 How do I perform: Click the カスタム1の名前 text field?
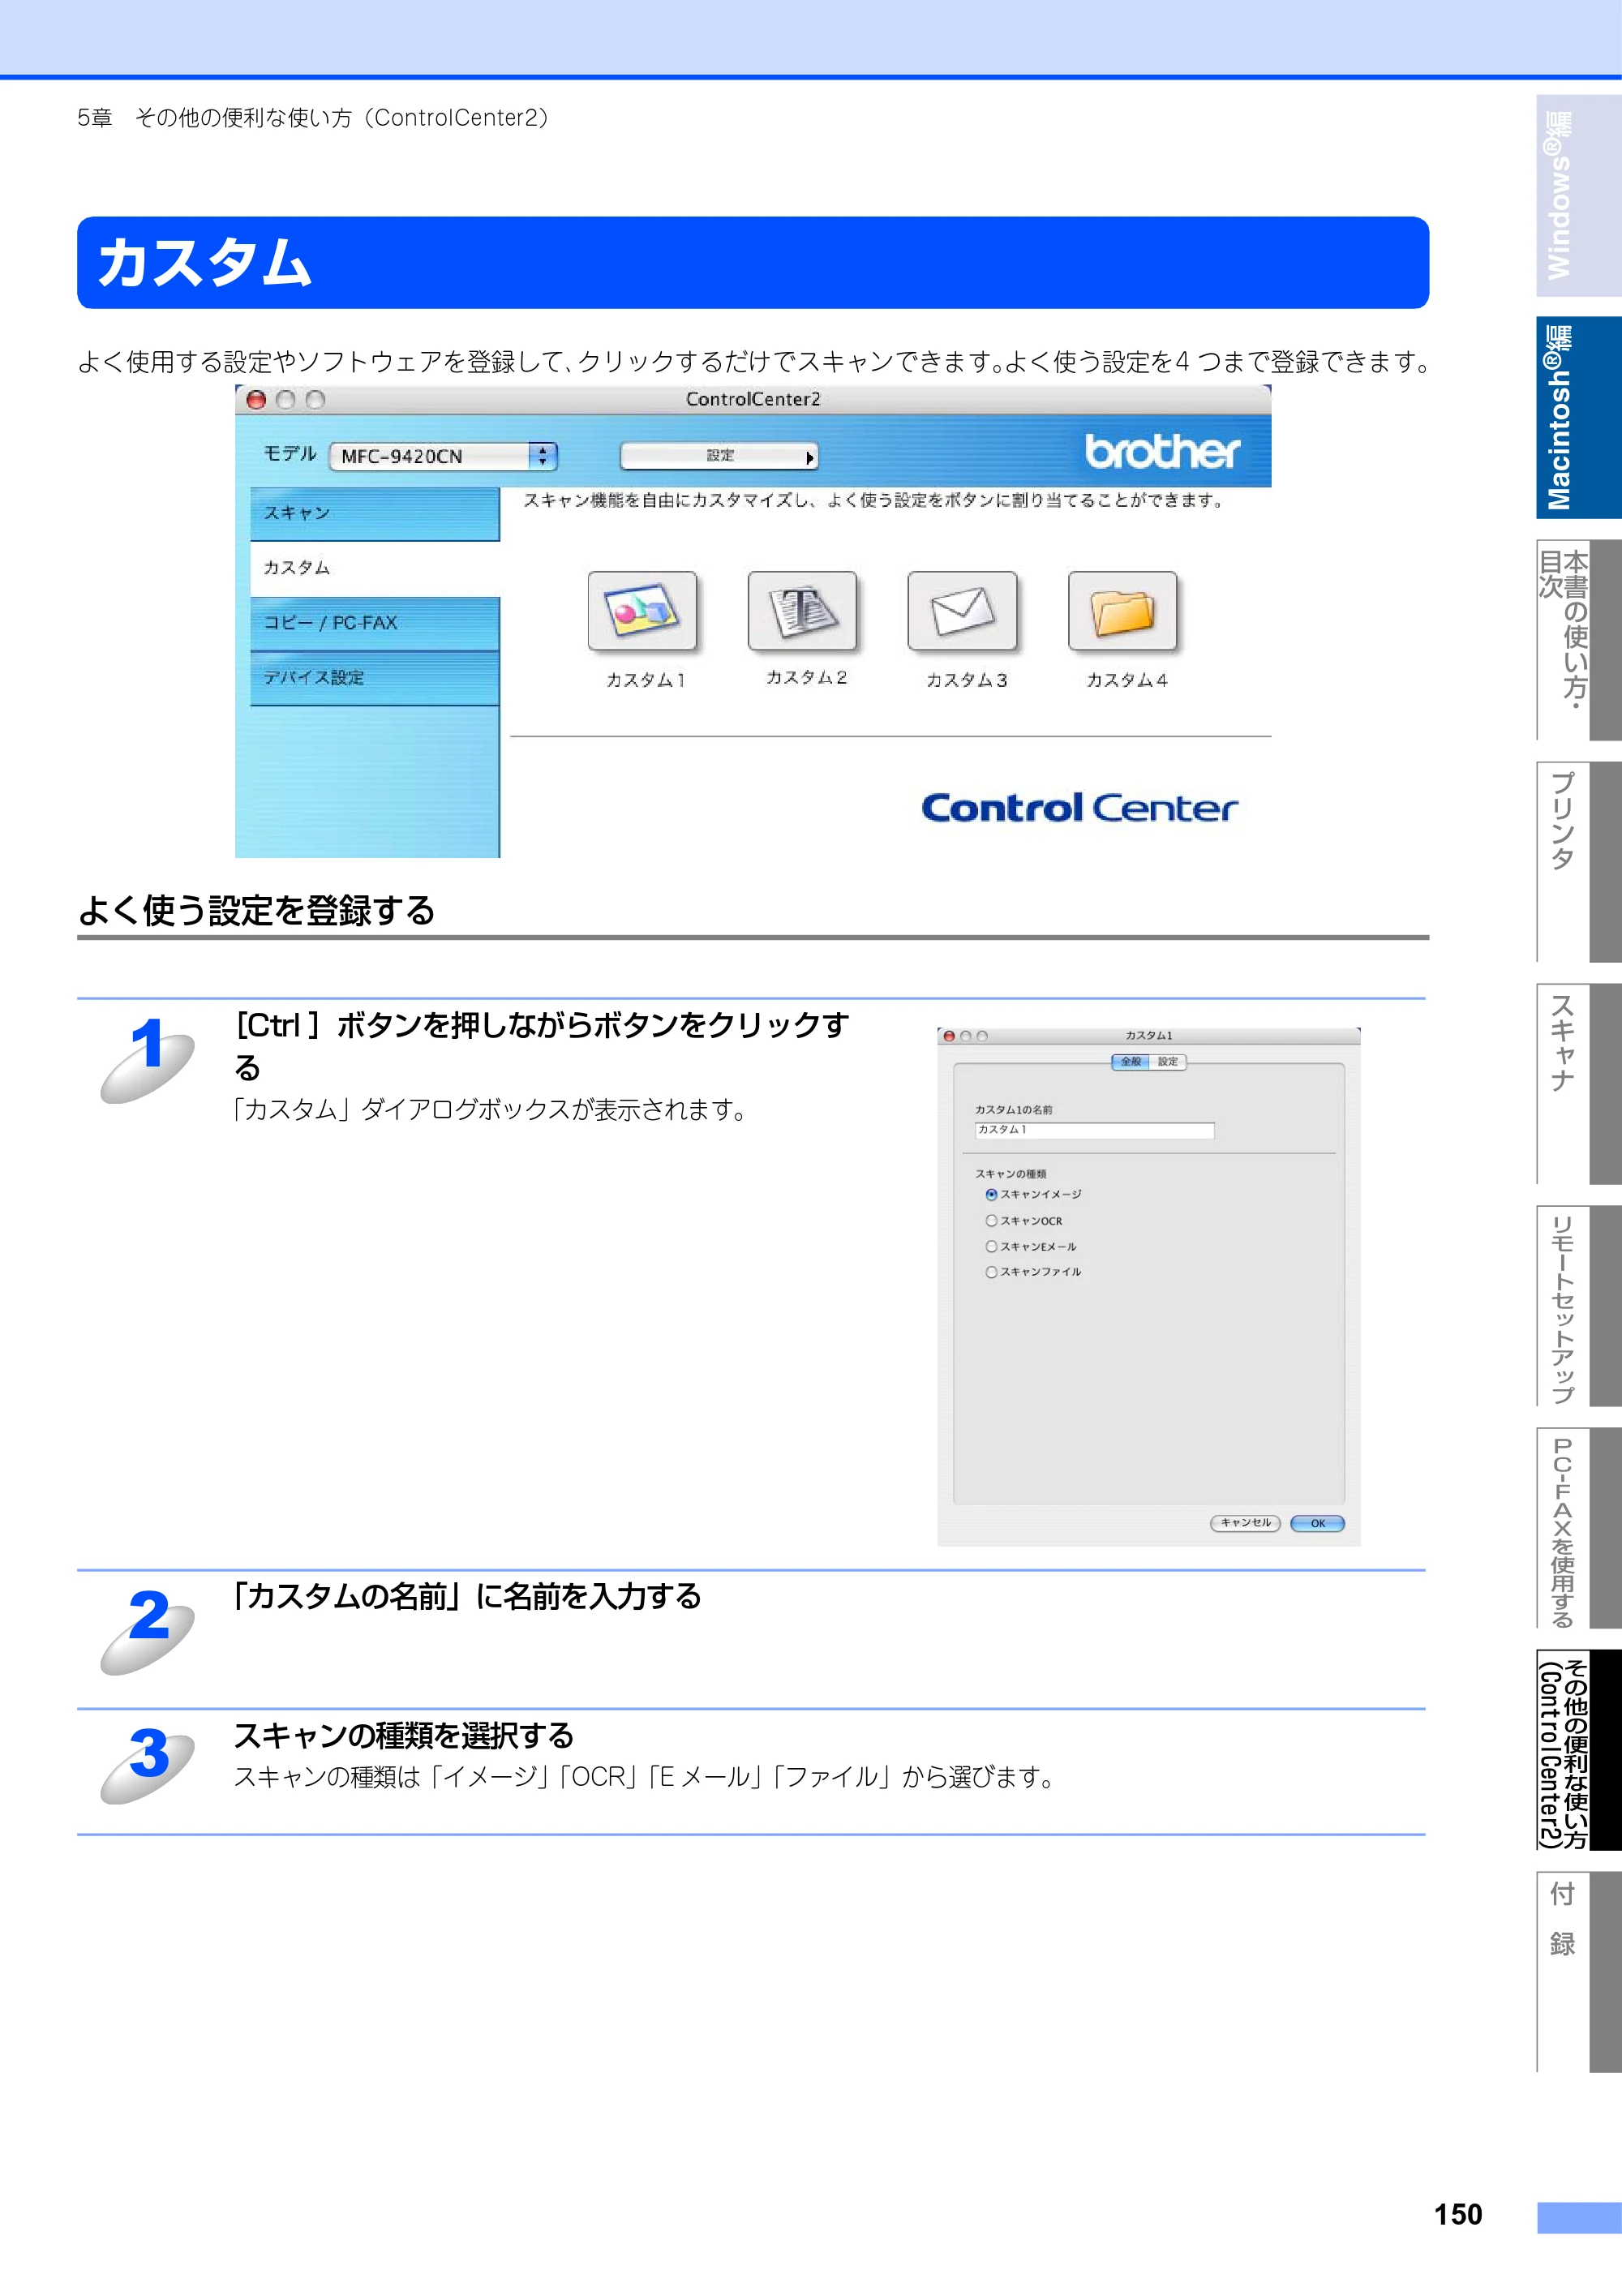(1094, 1130)
